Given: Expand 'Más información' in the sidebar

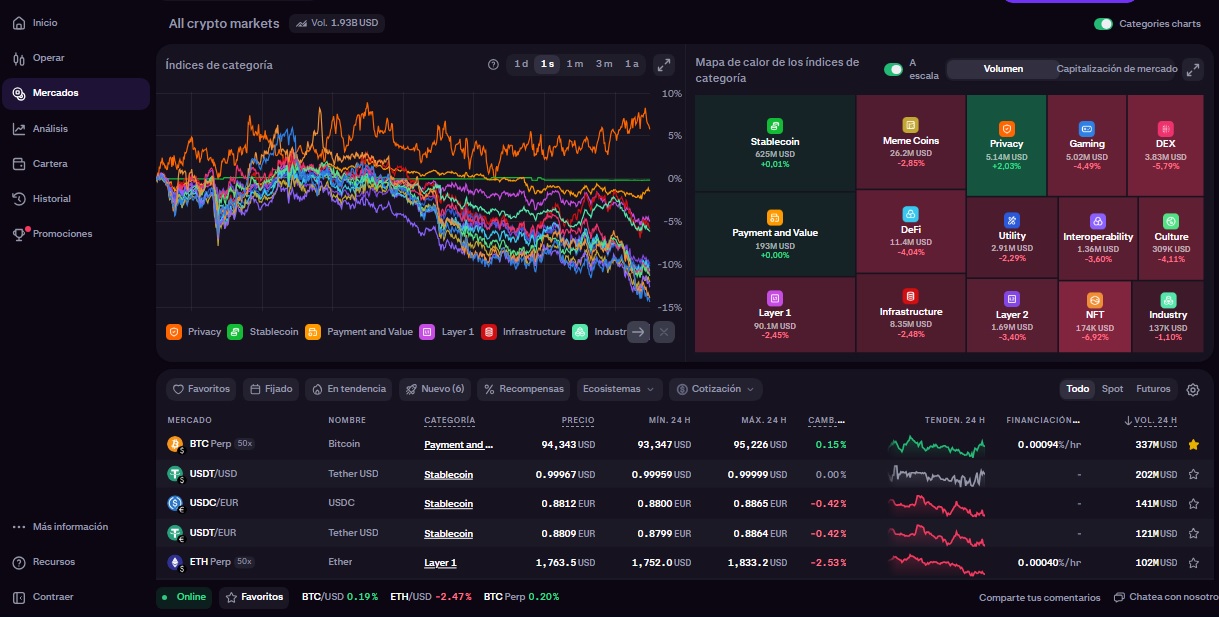Looking at the screenshot, I should coord(69,527).
